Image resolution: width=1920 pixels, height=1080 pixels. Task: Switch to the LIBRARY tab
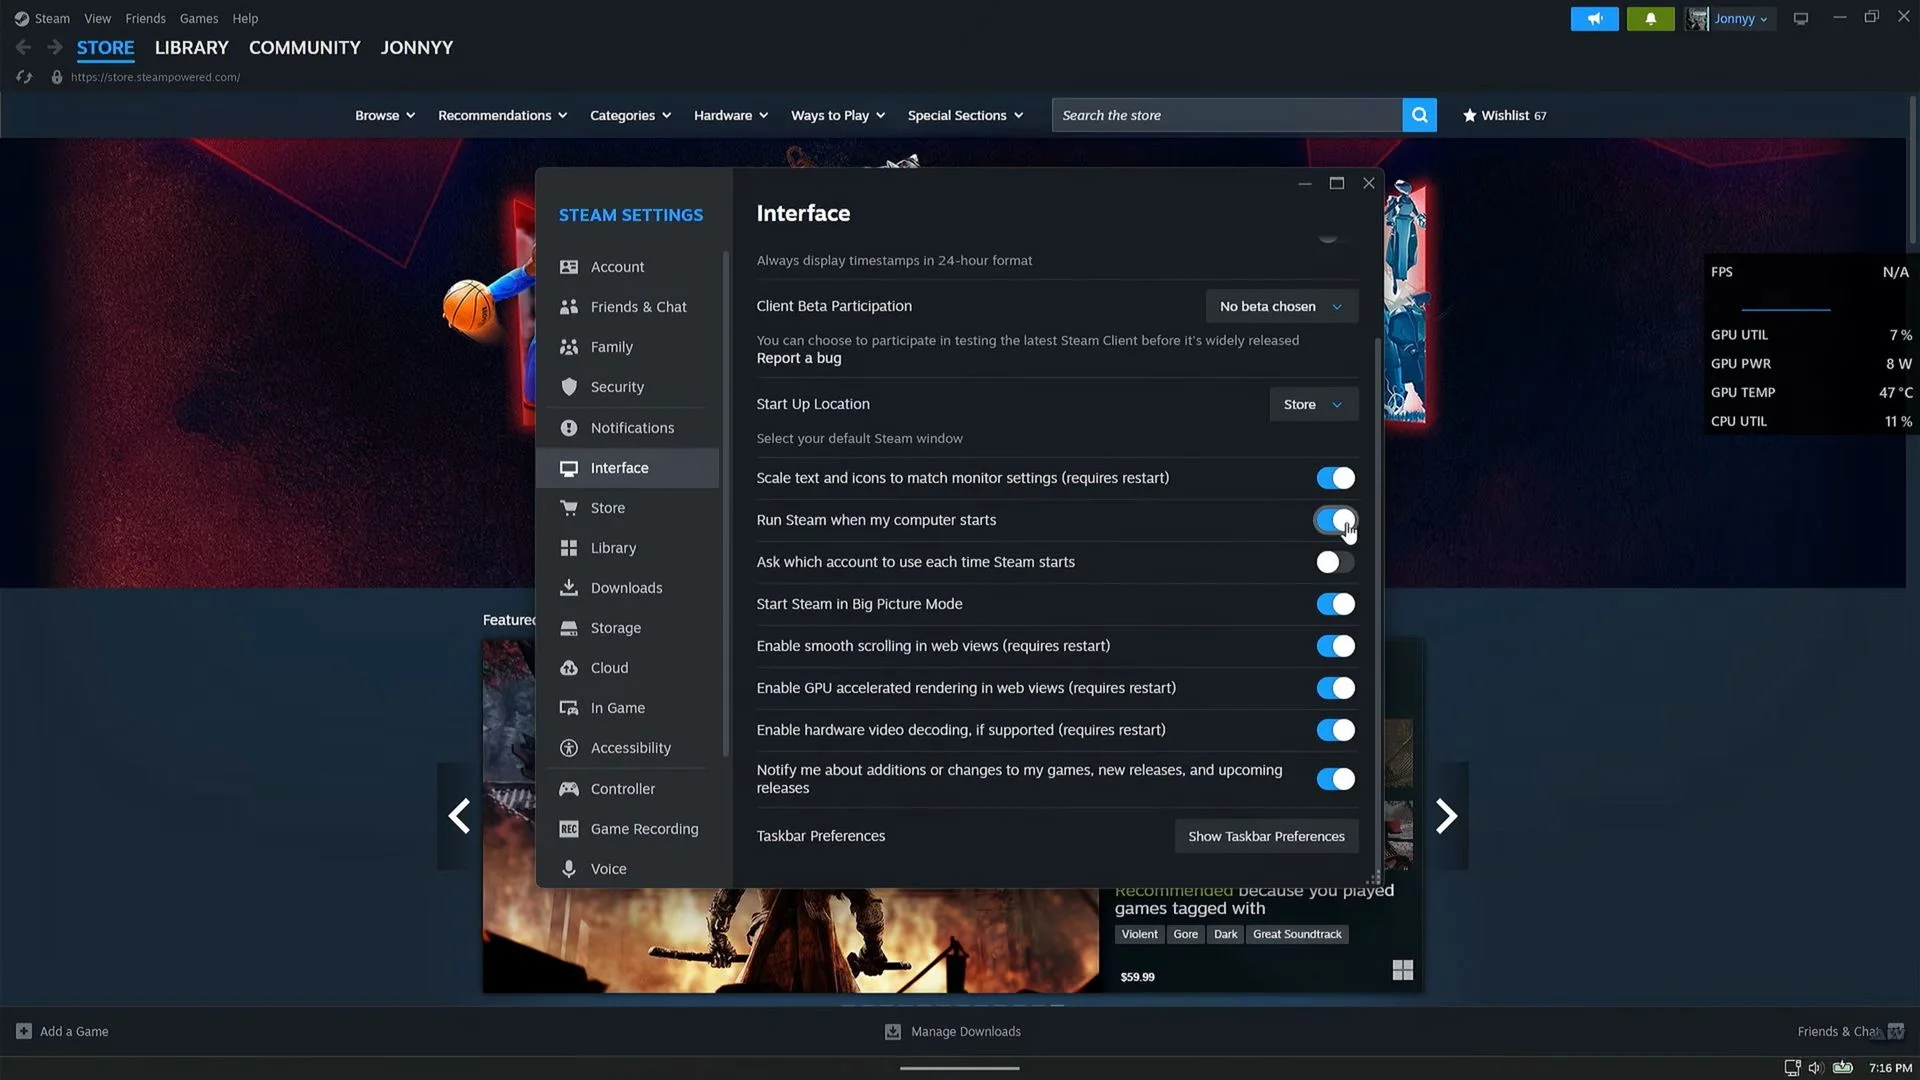(191, 47)
